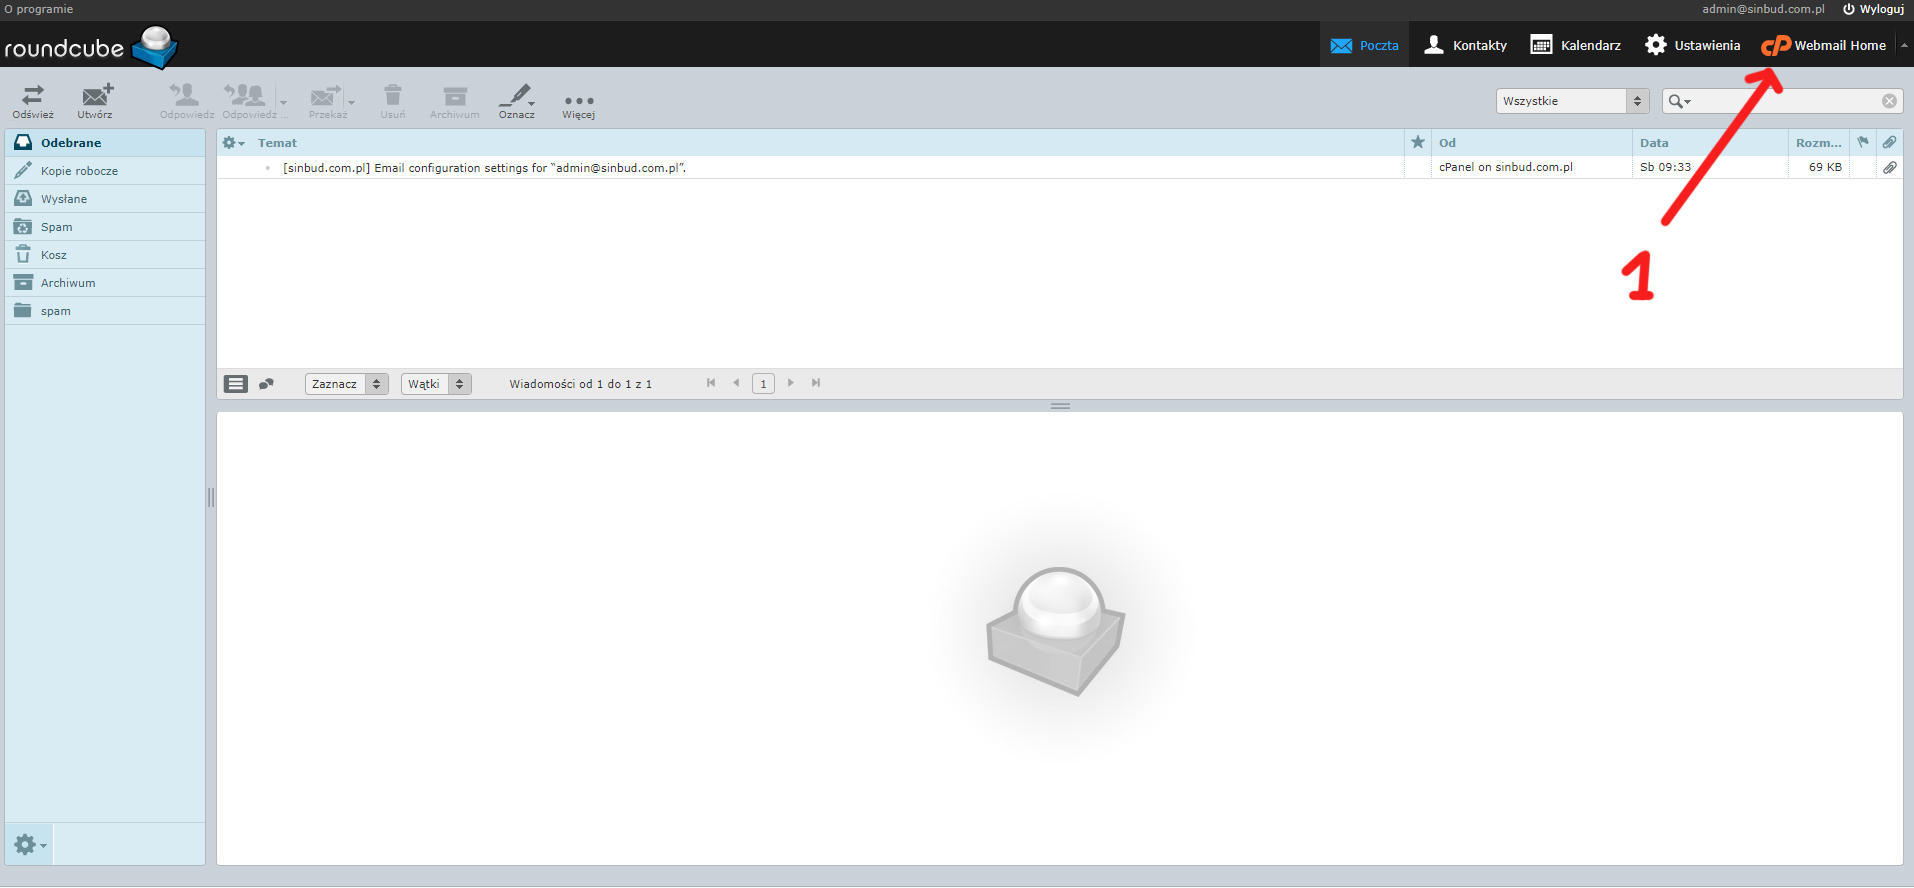Click the Wyloguj logout link
Viewport: 1914px width, 888px height.
tap(1873, 9)
